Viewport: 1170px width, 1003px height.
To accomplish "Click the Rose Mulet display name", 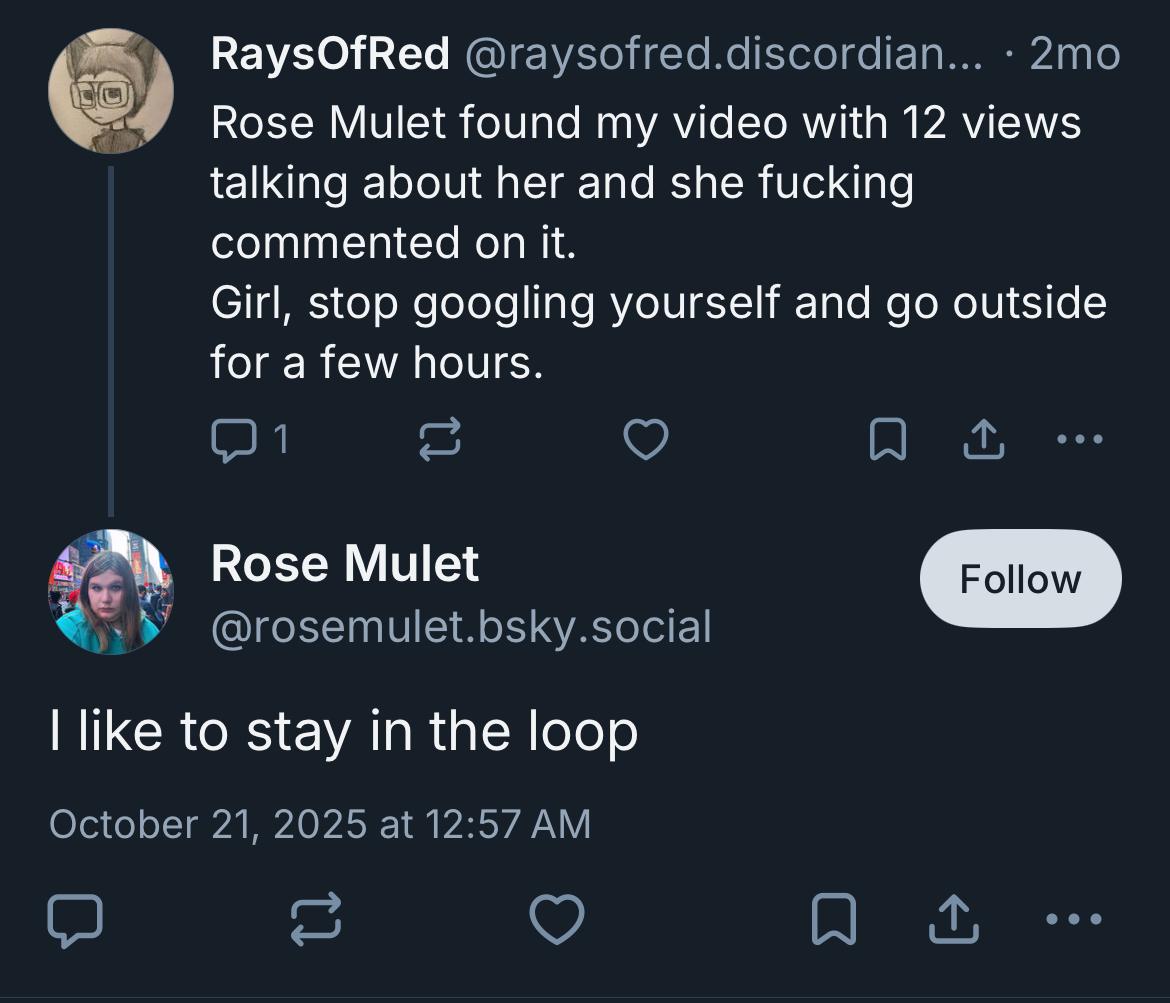I will (x=345, y=564).
